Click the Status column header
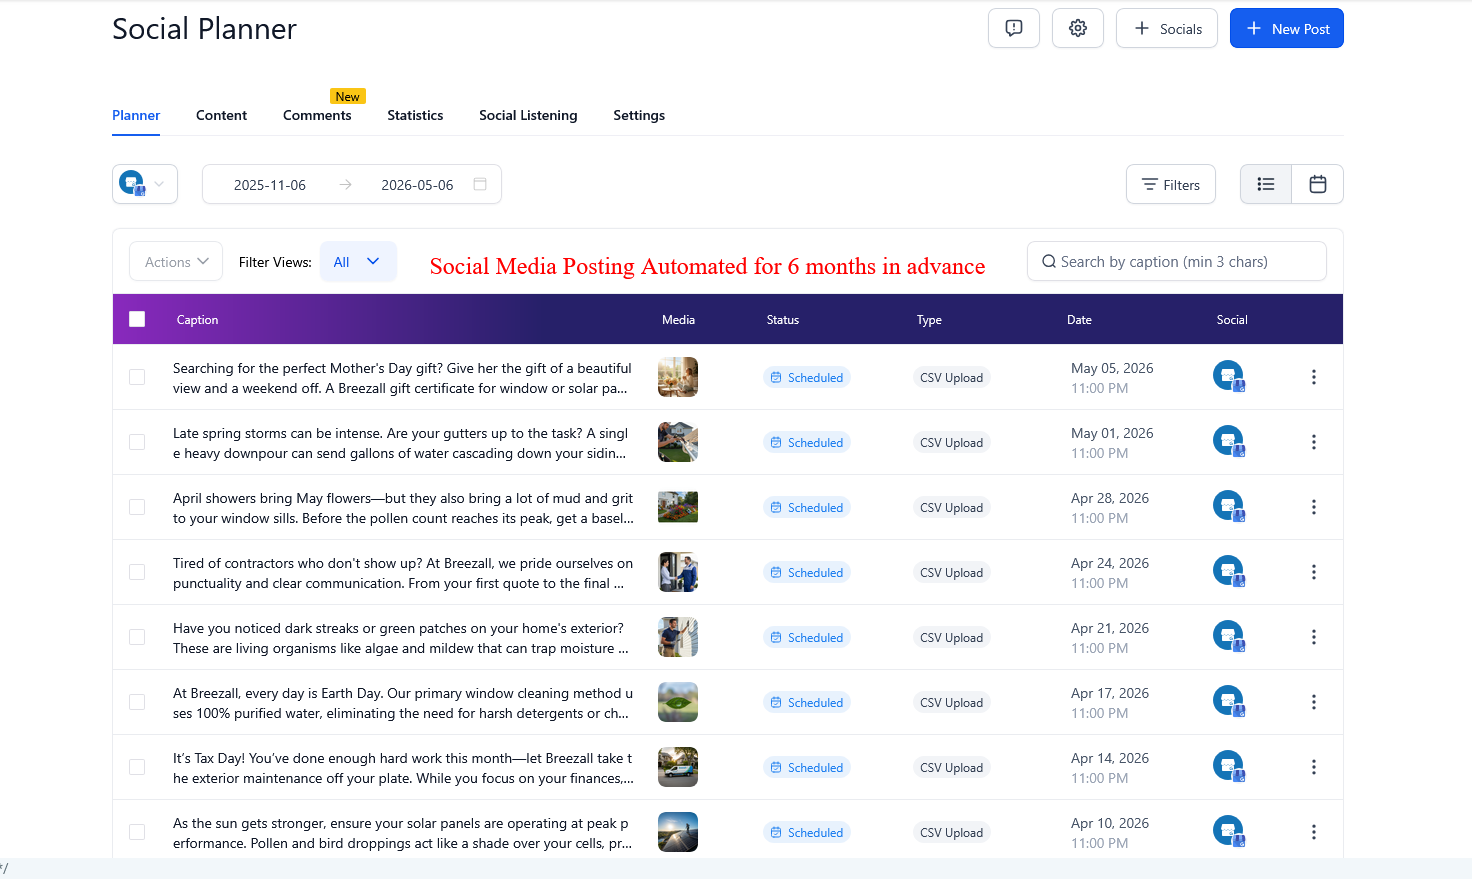 (783, 320)
